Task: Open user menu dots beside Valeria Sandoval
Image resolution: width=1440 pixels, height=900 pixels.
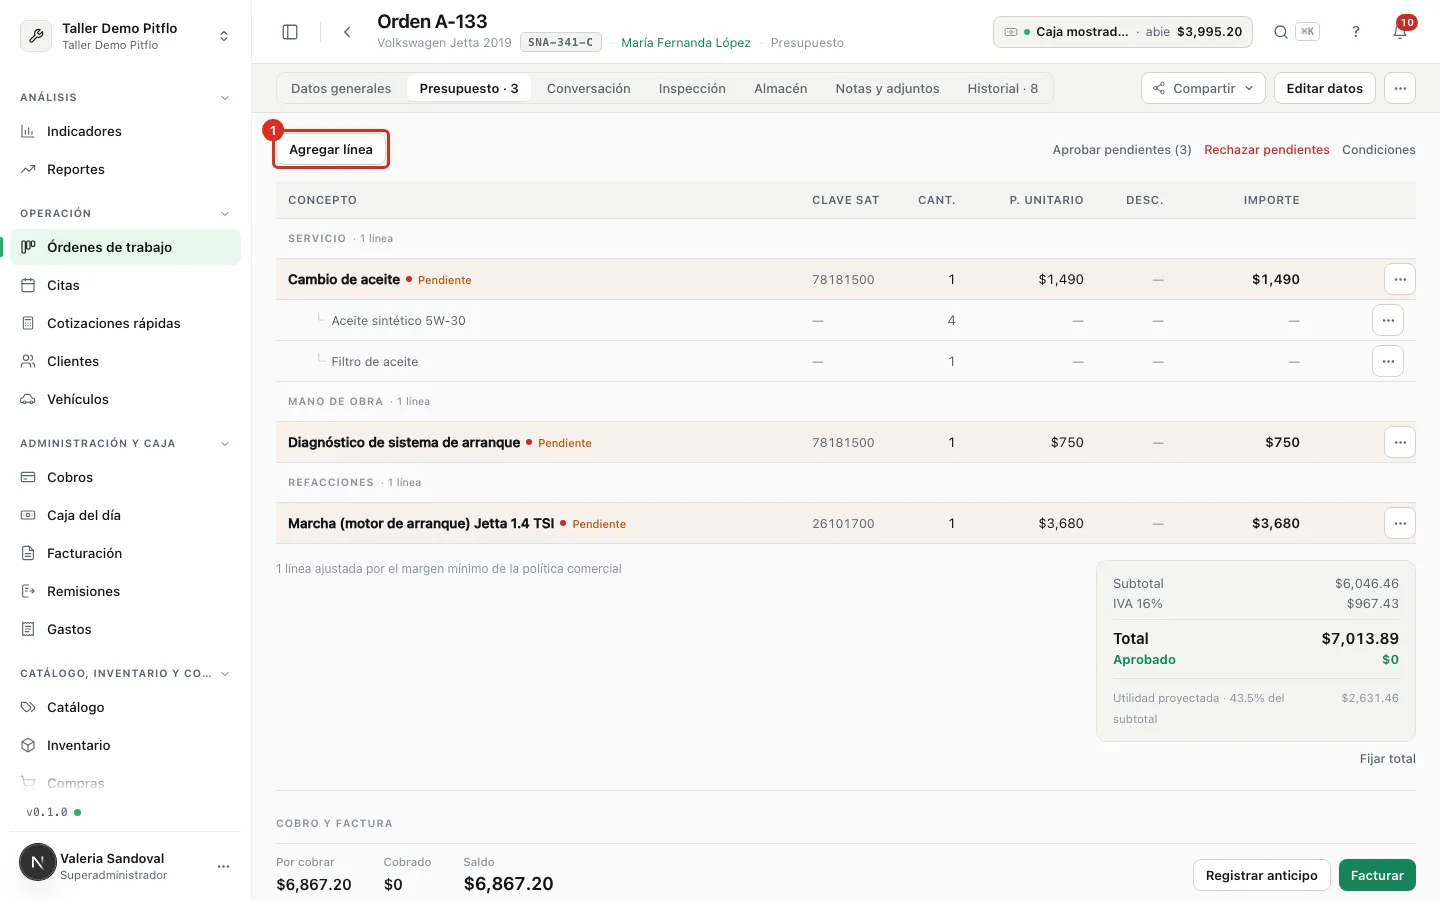Action: [223, 866]
